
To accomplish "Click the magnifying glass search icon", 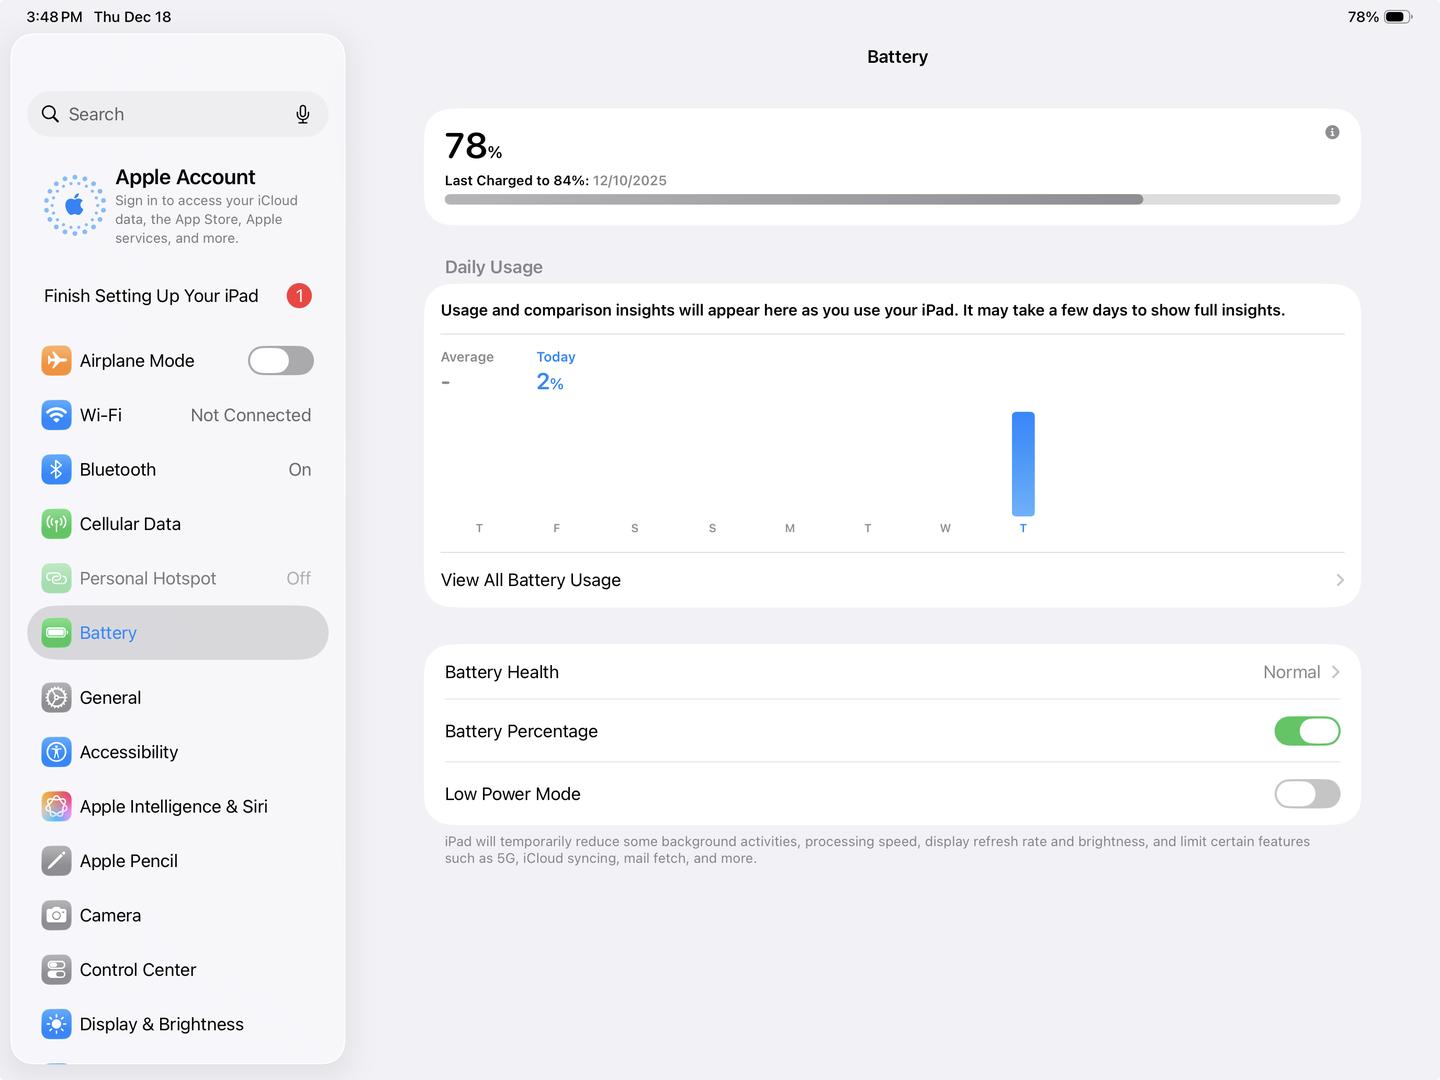I will click(x=50, y=114).
